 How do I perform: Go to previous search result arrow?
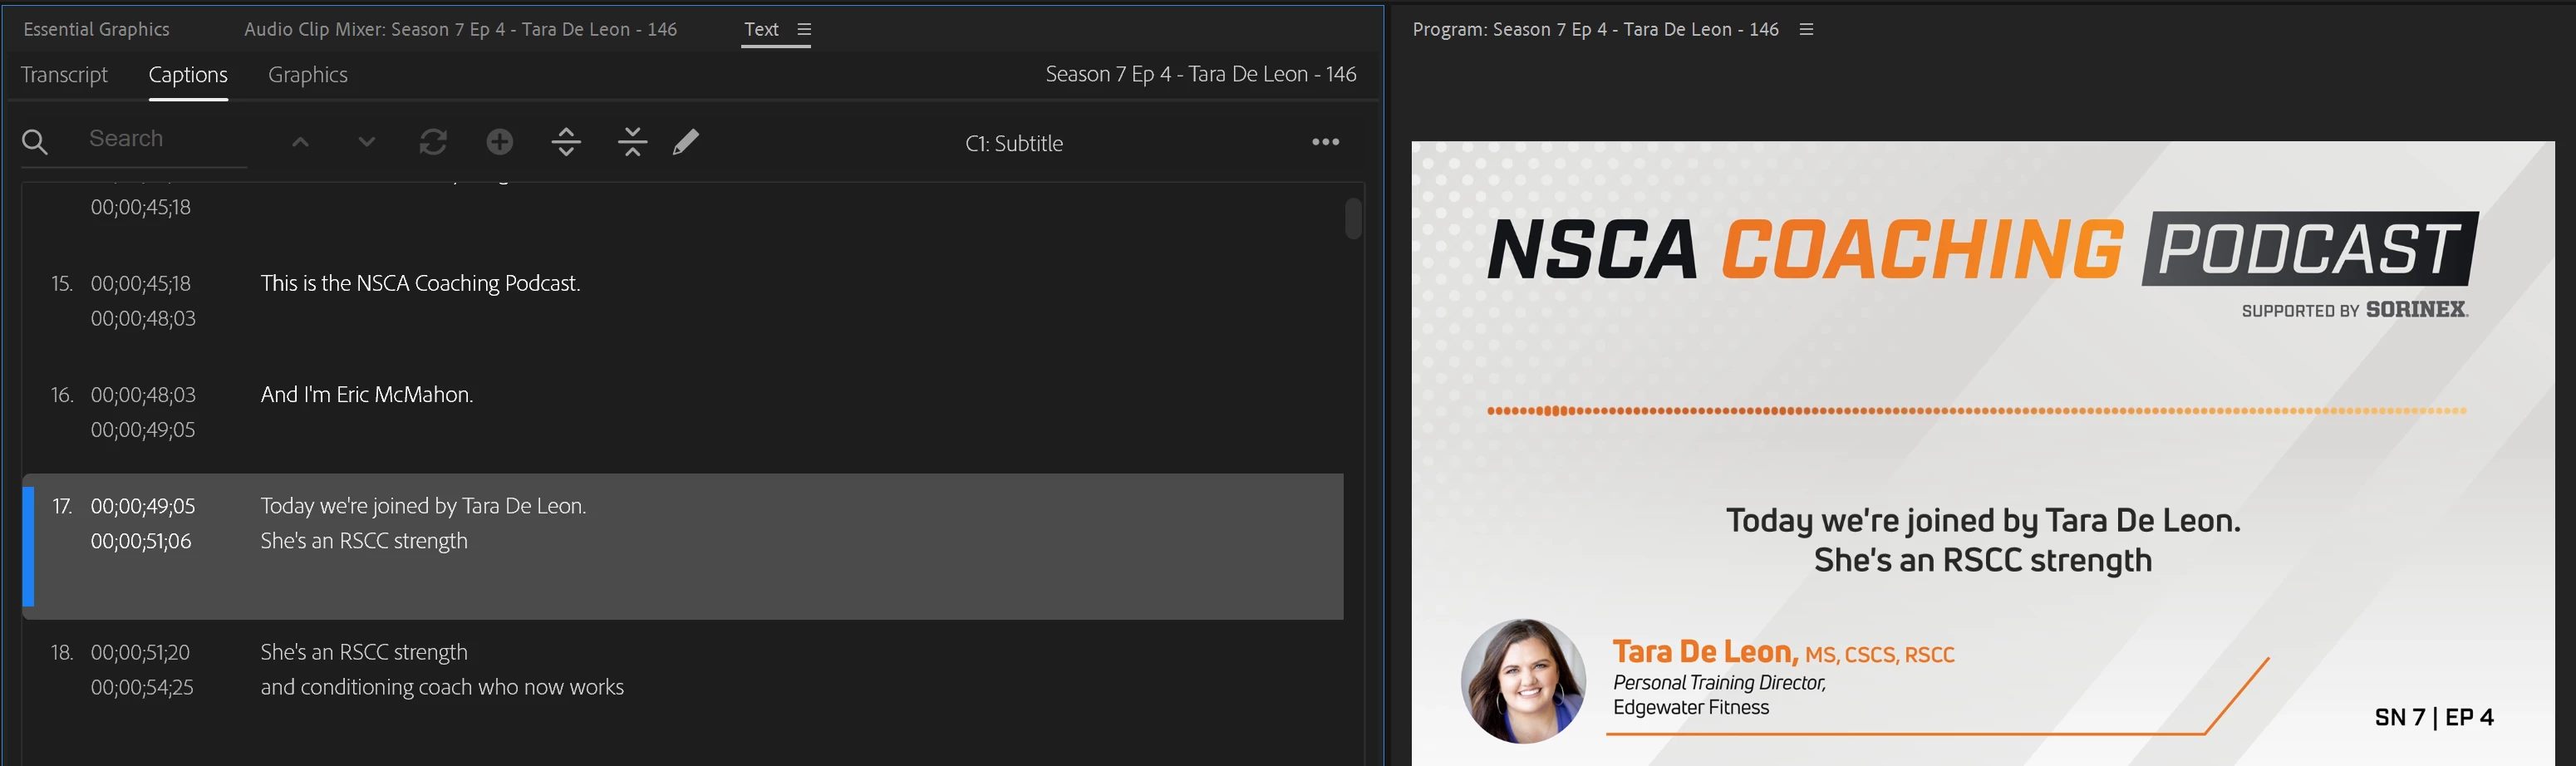coord(300,142)
